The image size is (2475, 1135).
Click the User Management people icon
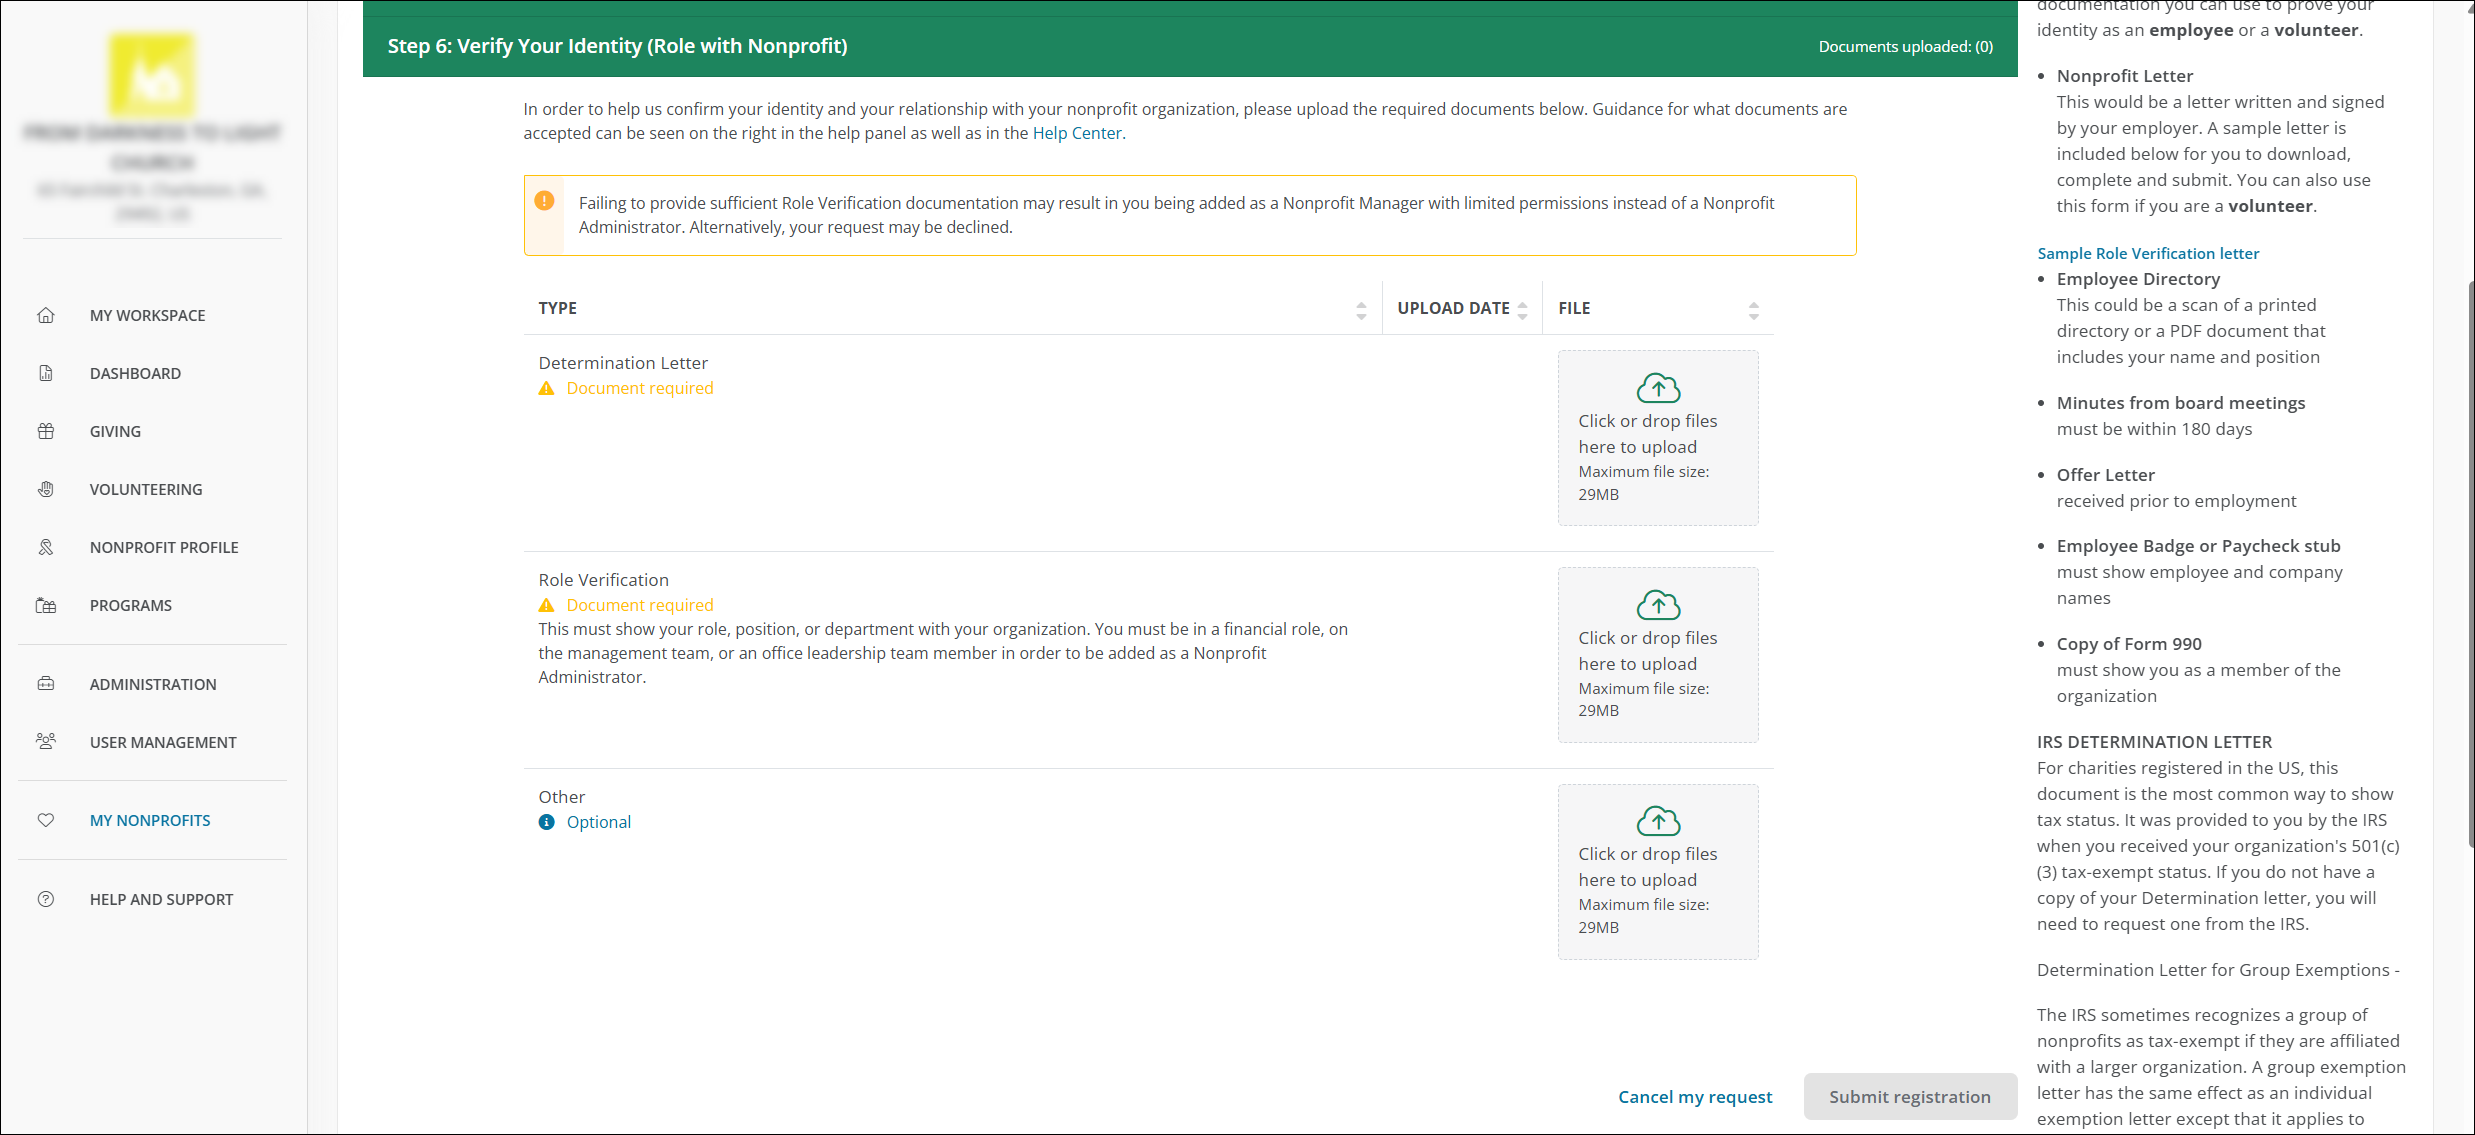point(46,742)
